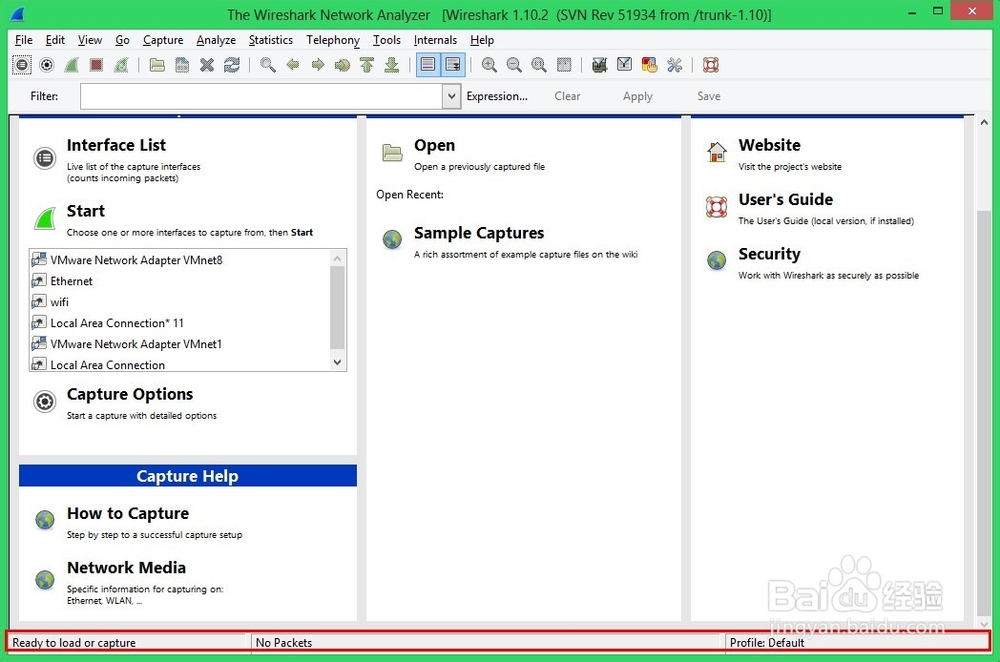Click the green shark fin start capture toolbar icon
1000x662 pixels.
click(71, 64)
